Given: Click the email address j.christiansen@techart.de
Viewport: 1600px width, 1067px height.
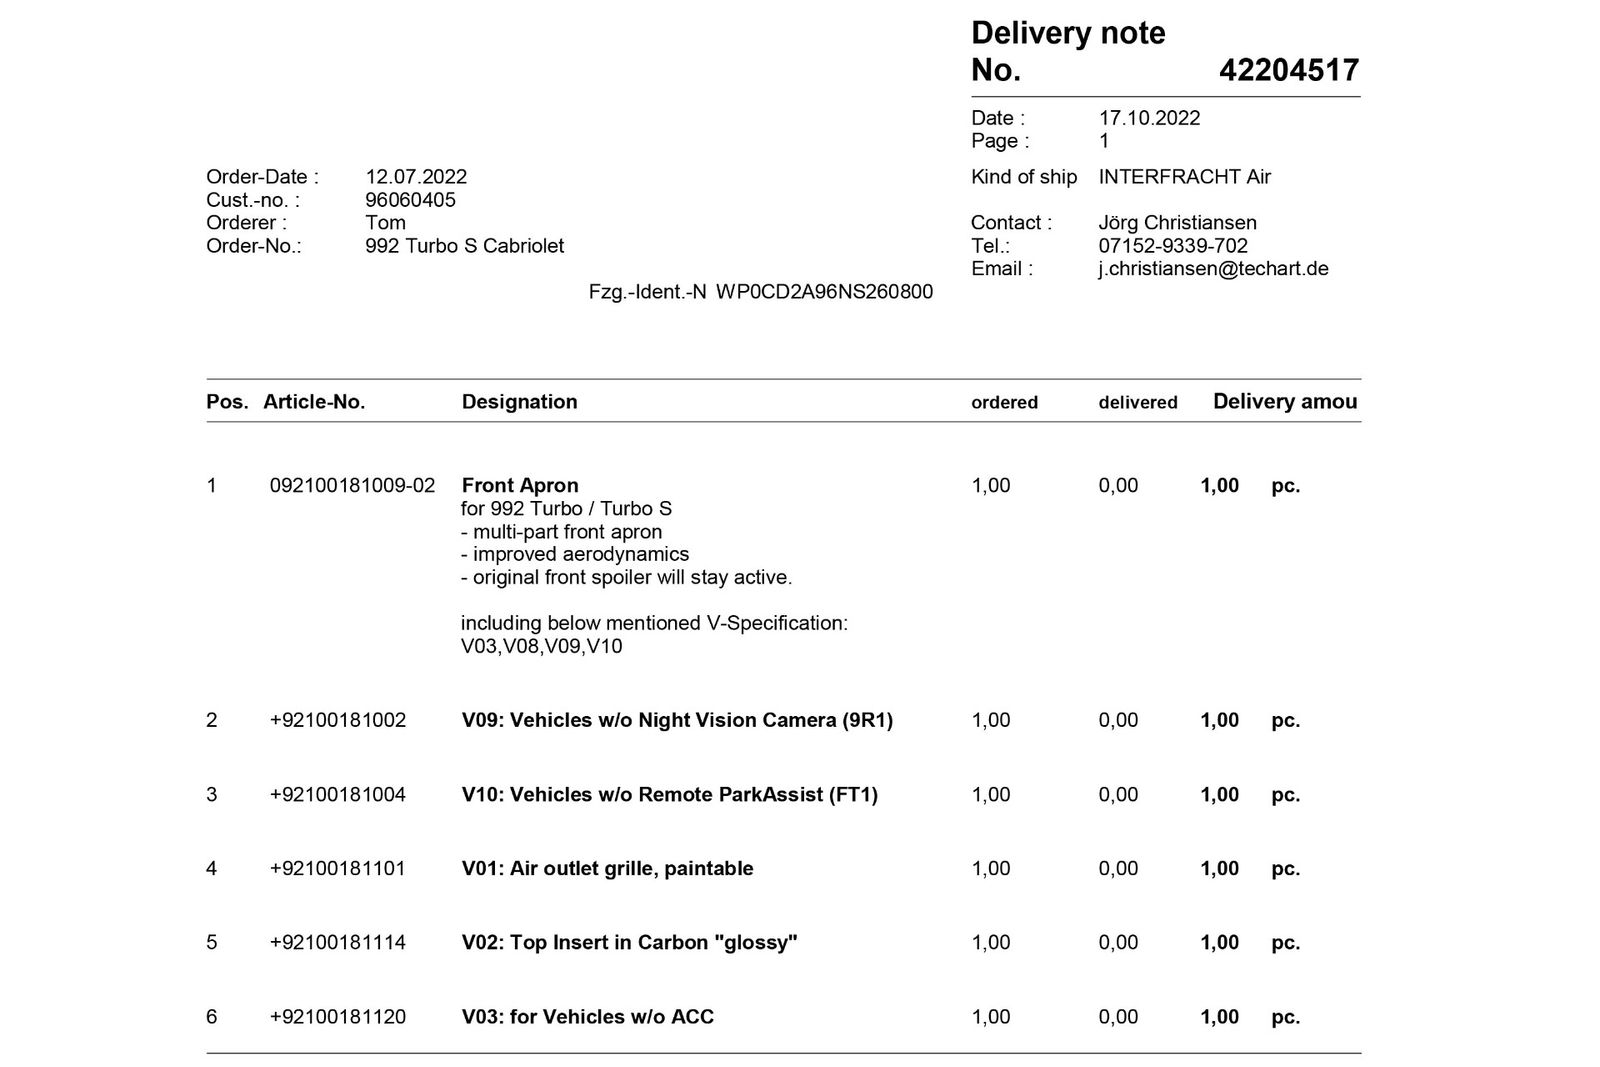Looking at the screenshot, I should pyautogui.click(x=1213, y=269).
